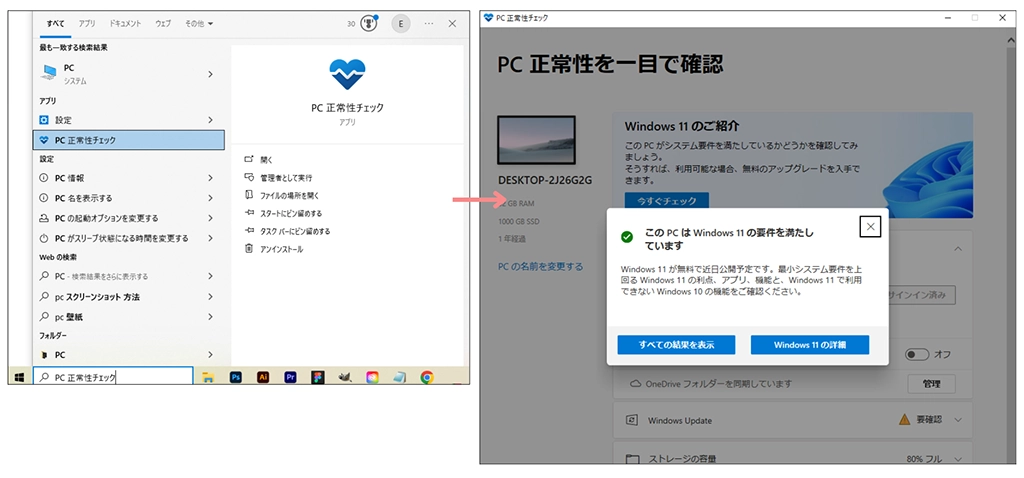
Task: Open the その他 dropdown tab
Action: [199, 24]
